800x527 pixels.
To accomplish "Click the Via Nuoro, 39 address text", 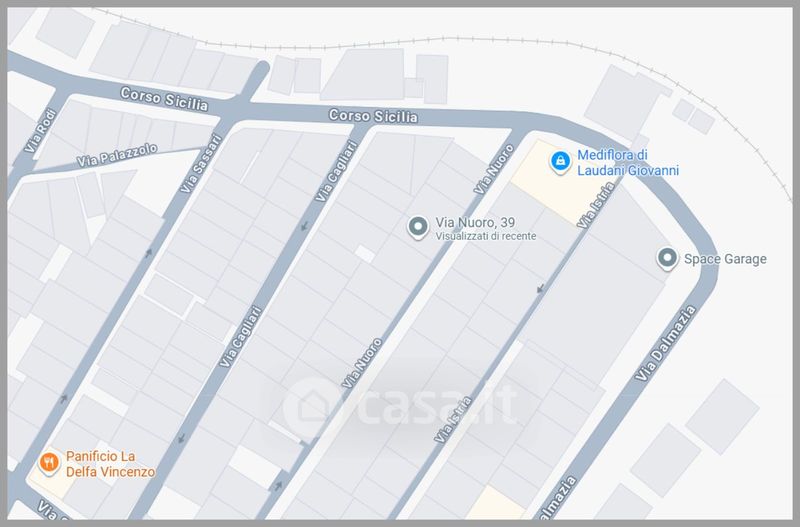I will tap(475, 222).
